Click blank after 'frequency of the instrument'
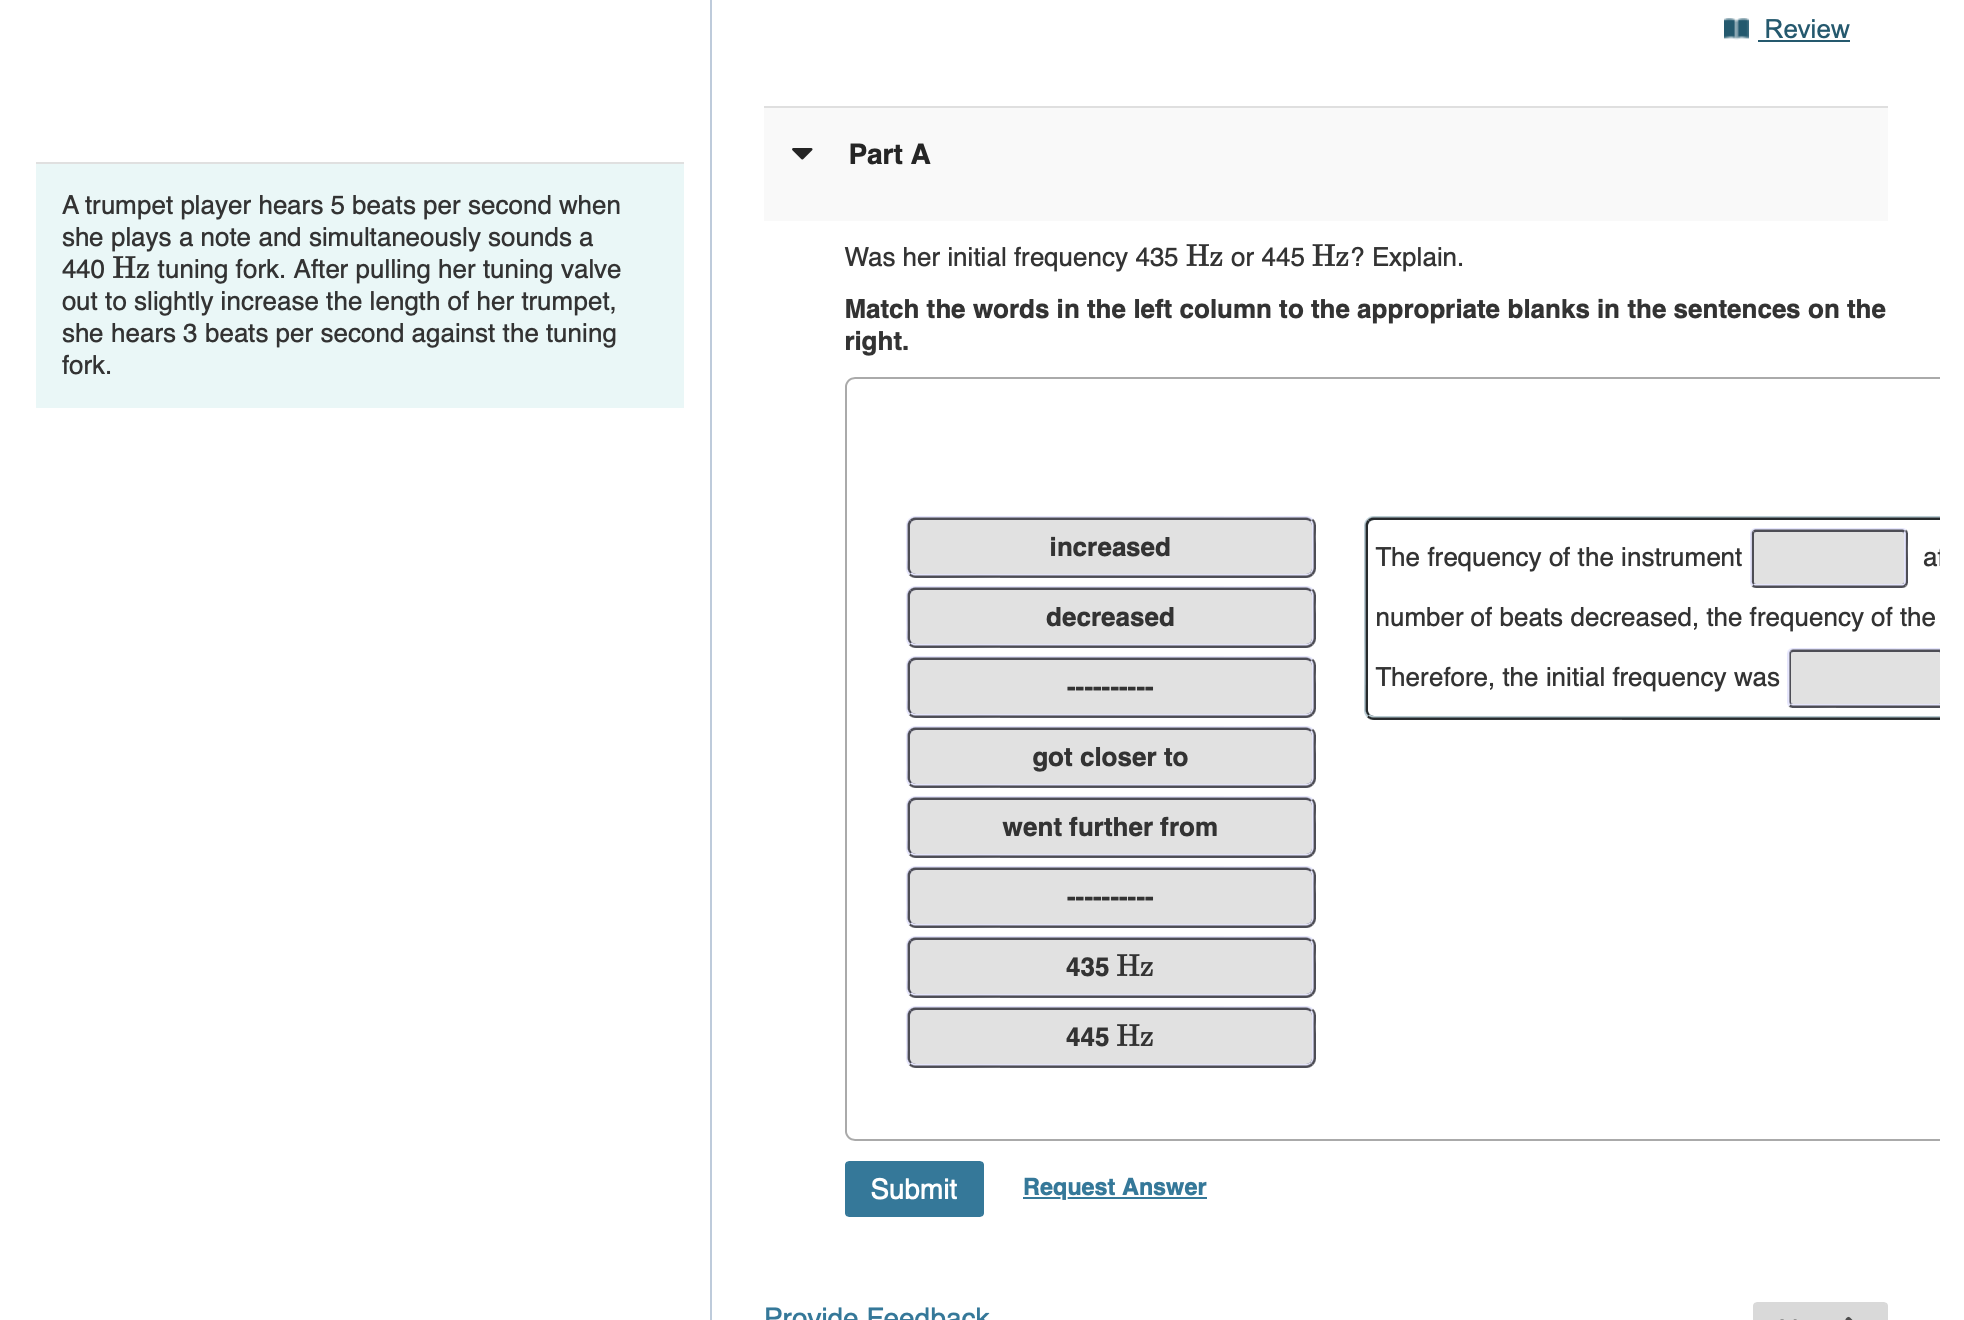This screenshot has width=1964, height=1320. coord(1828,558)
